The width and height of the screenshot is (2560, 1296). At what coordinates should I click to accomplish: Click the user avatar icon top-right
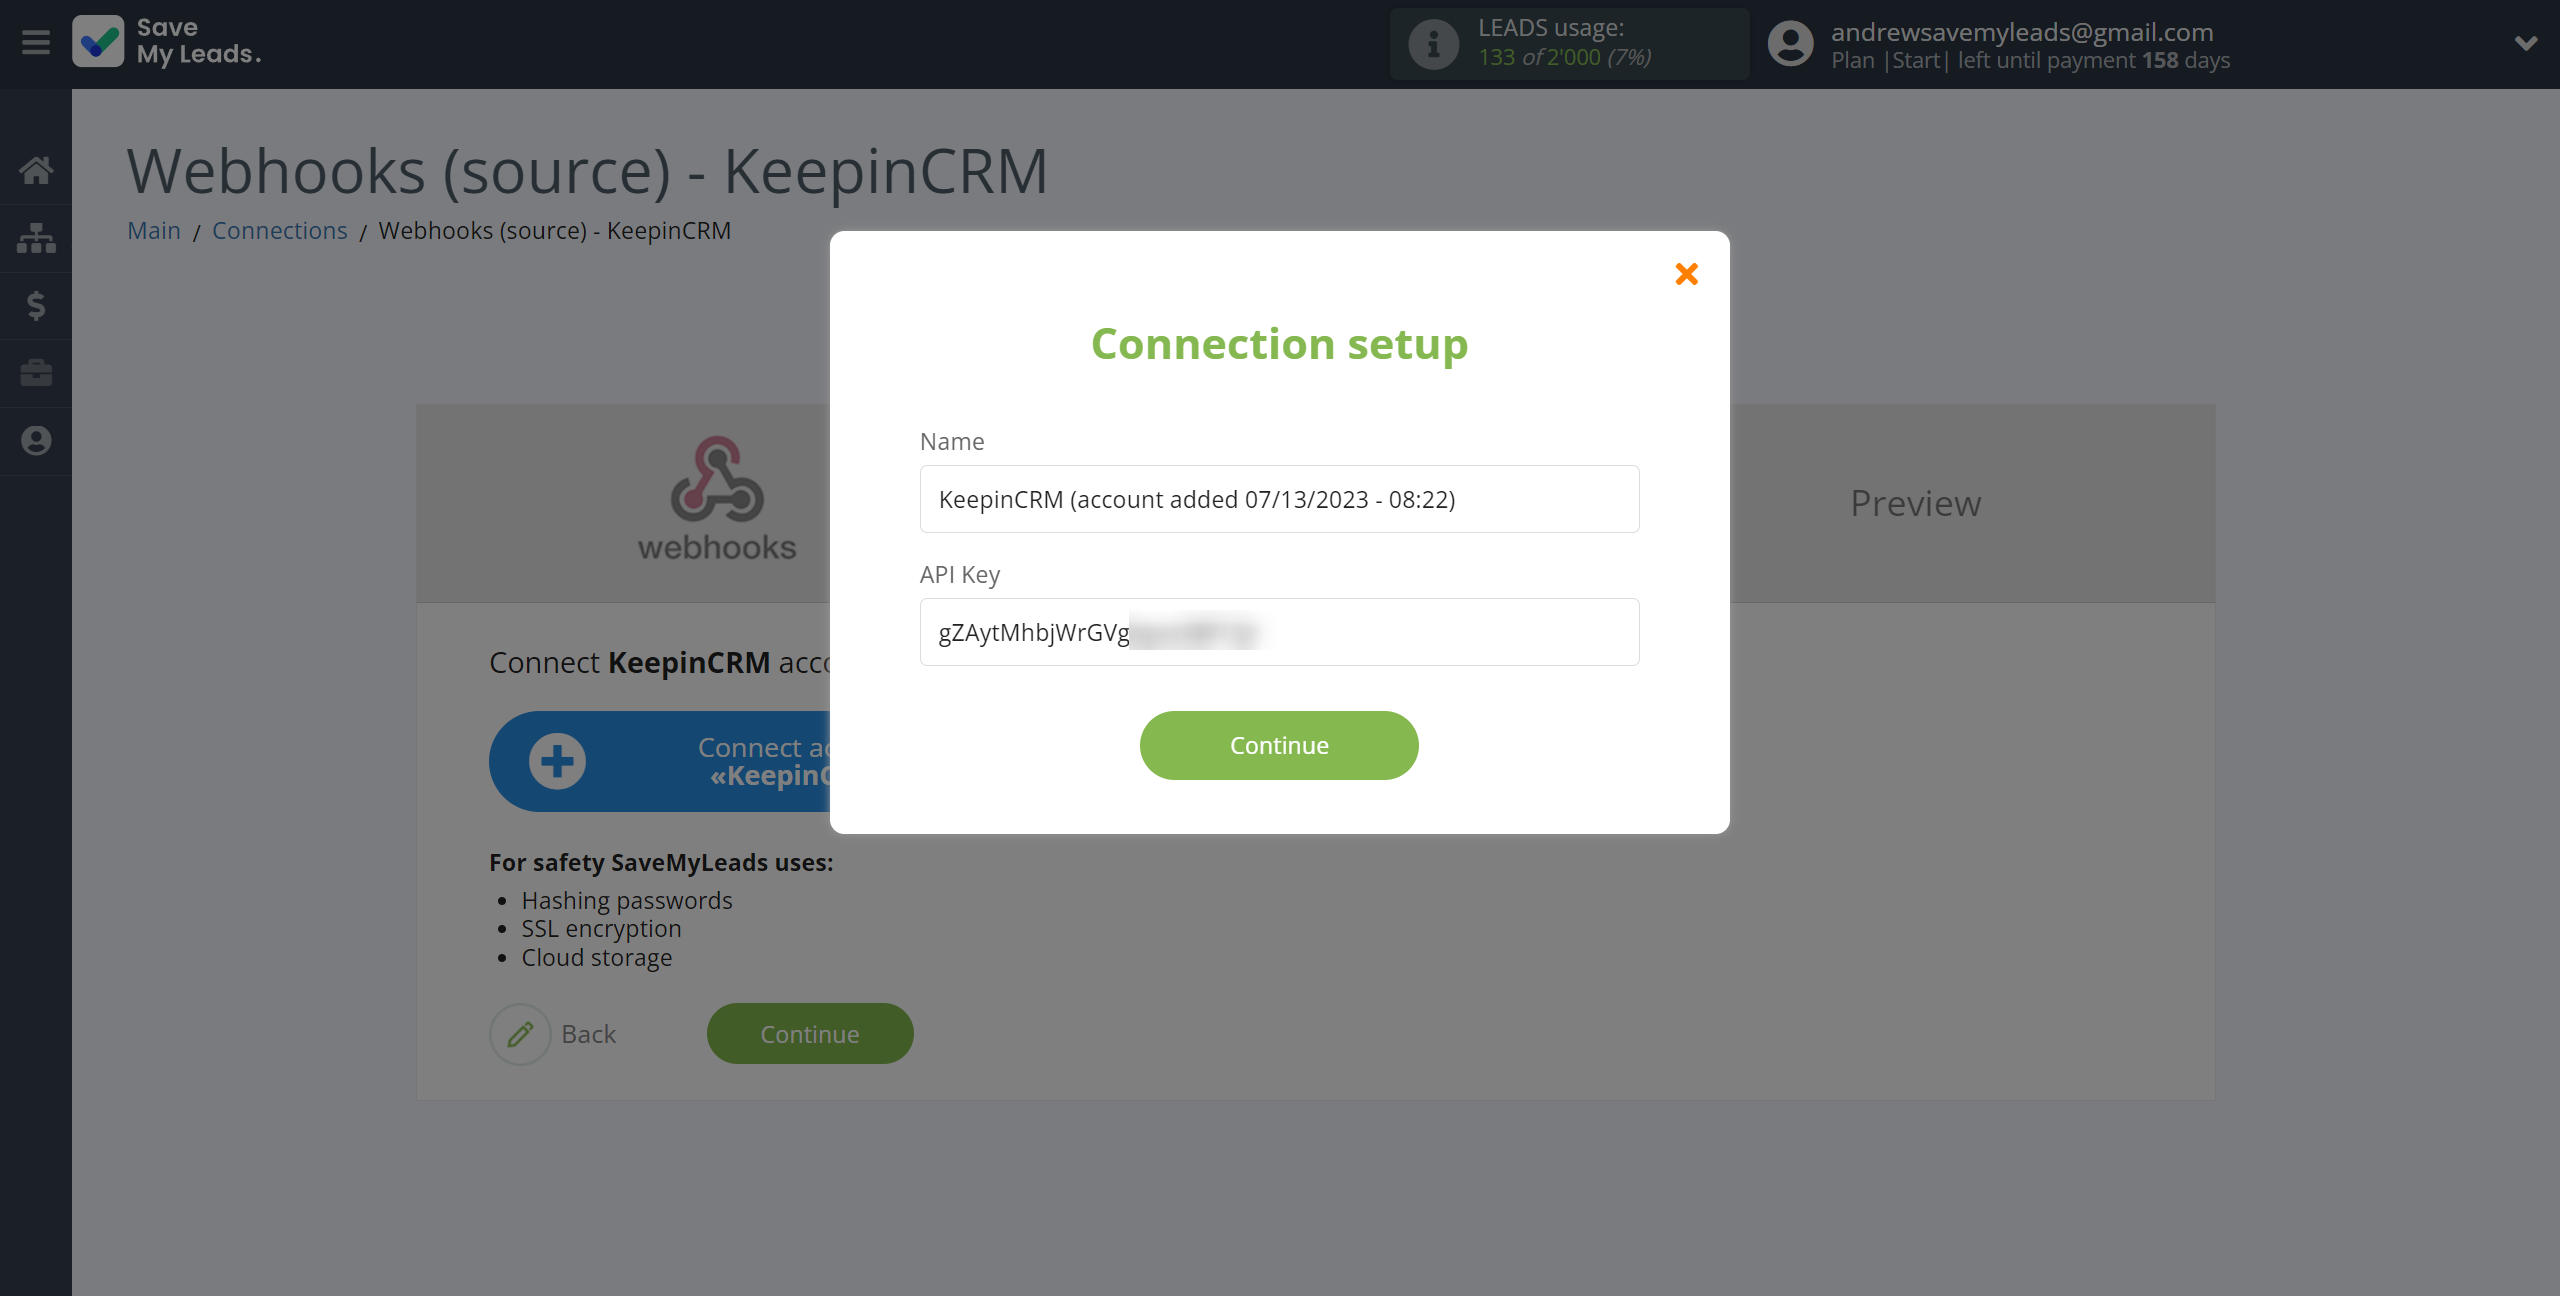1790,45
